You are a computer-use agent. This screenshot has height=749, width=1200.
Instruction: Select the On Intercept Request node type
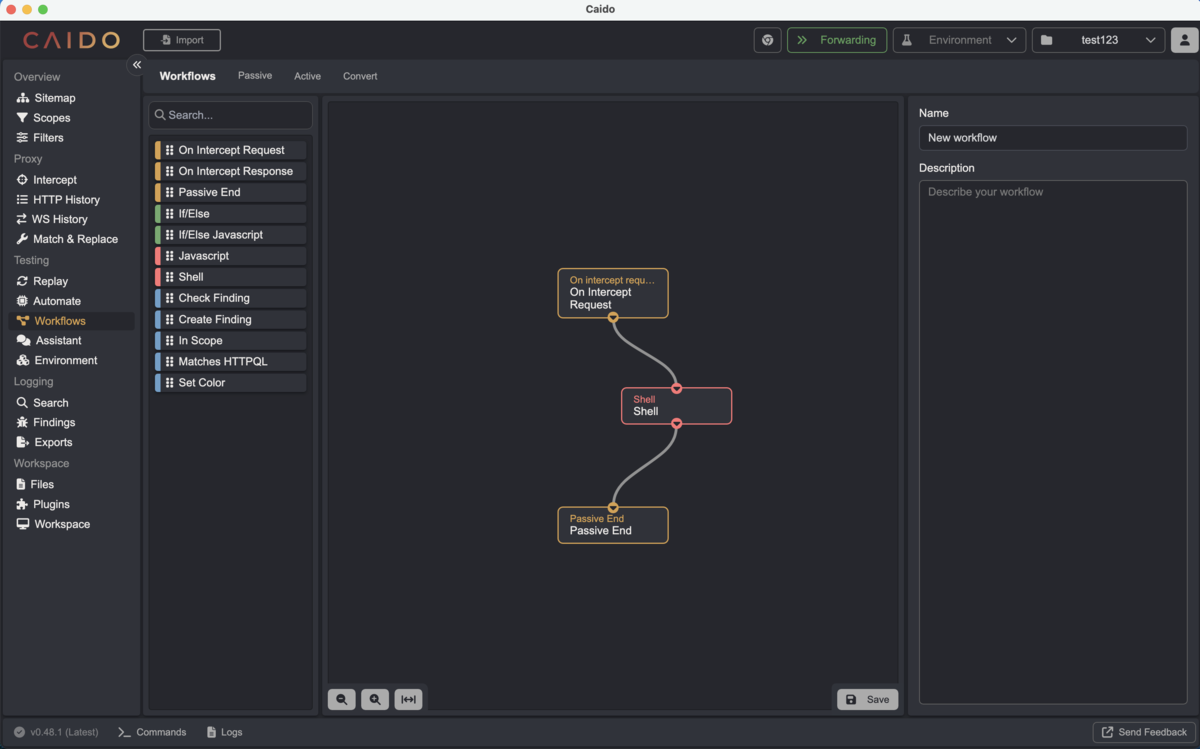[230, 150]
